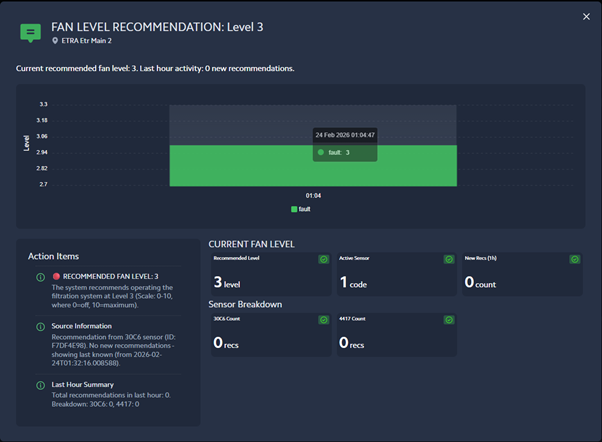Click info icon beside Source Information
602x442 pixels.
(x=40, y=326)
